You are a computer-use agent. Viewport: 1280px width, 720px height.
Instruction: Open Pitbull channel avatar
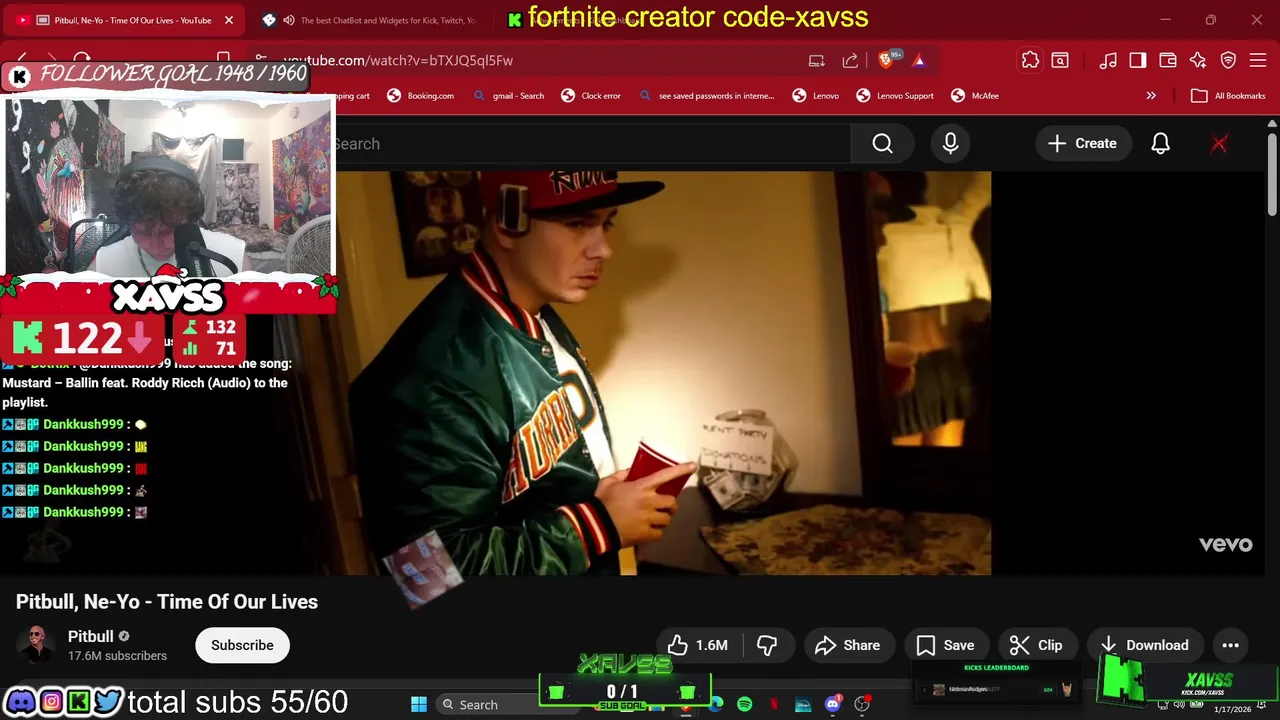click(36, 645)
